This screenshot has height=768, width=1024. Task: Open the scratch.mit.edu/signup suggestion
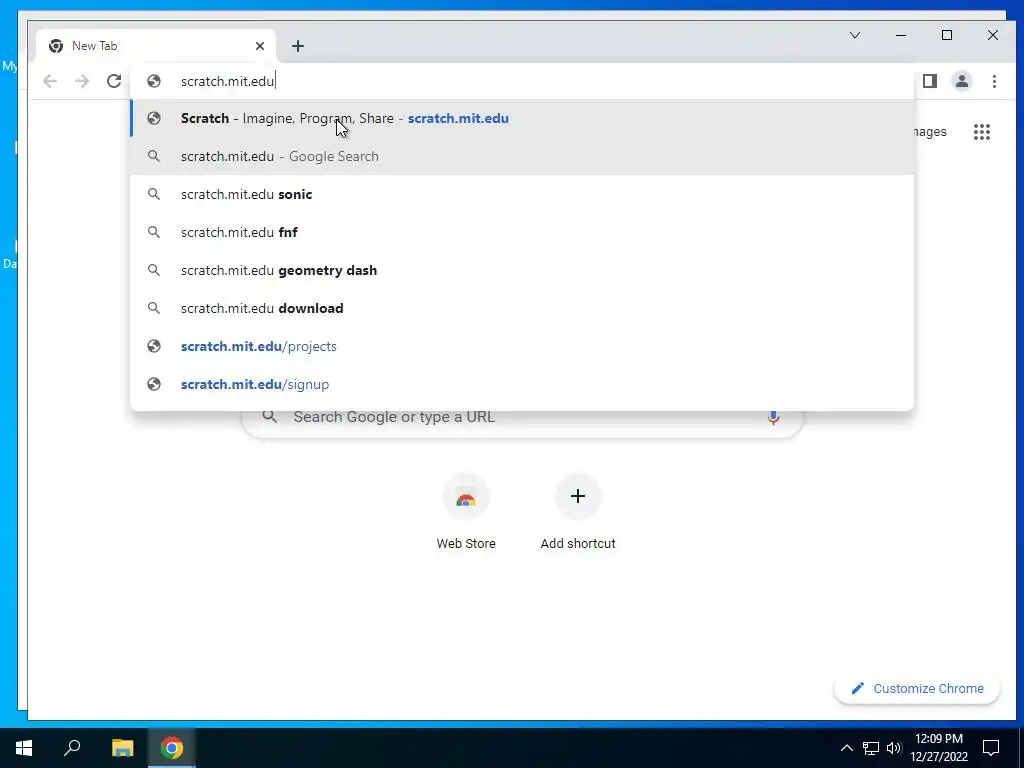coord(522,384)
